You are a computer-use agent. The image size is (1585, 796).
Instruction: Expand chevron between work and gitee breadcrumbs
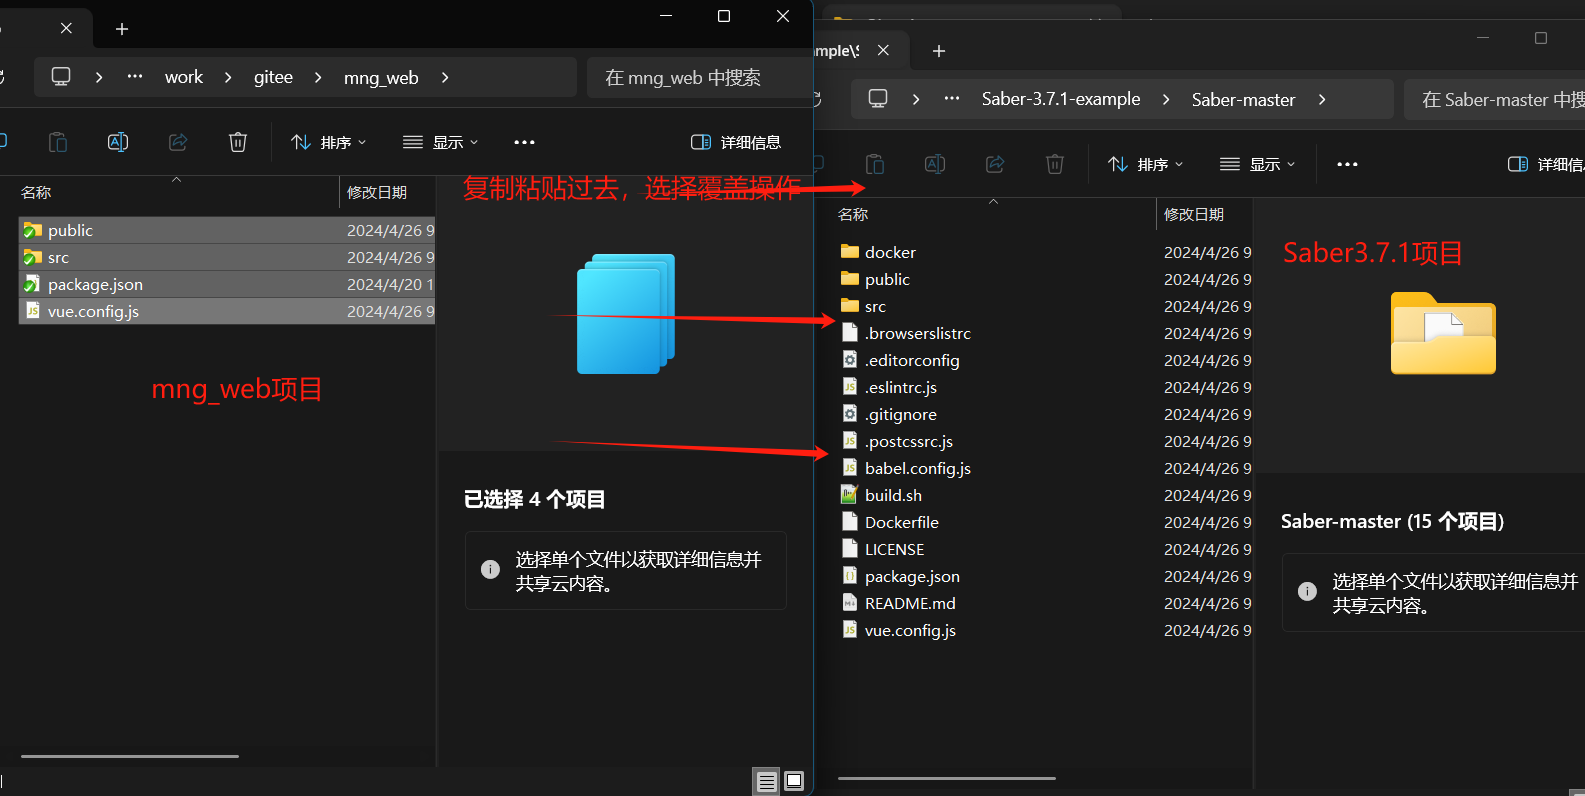click(x=228, y=77)
